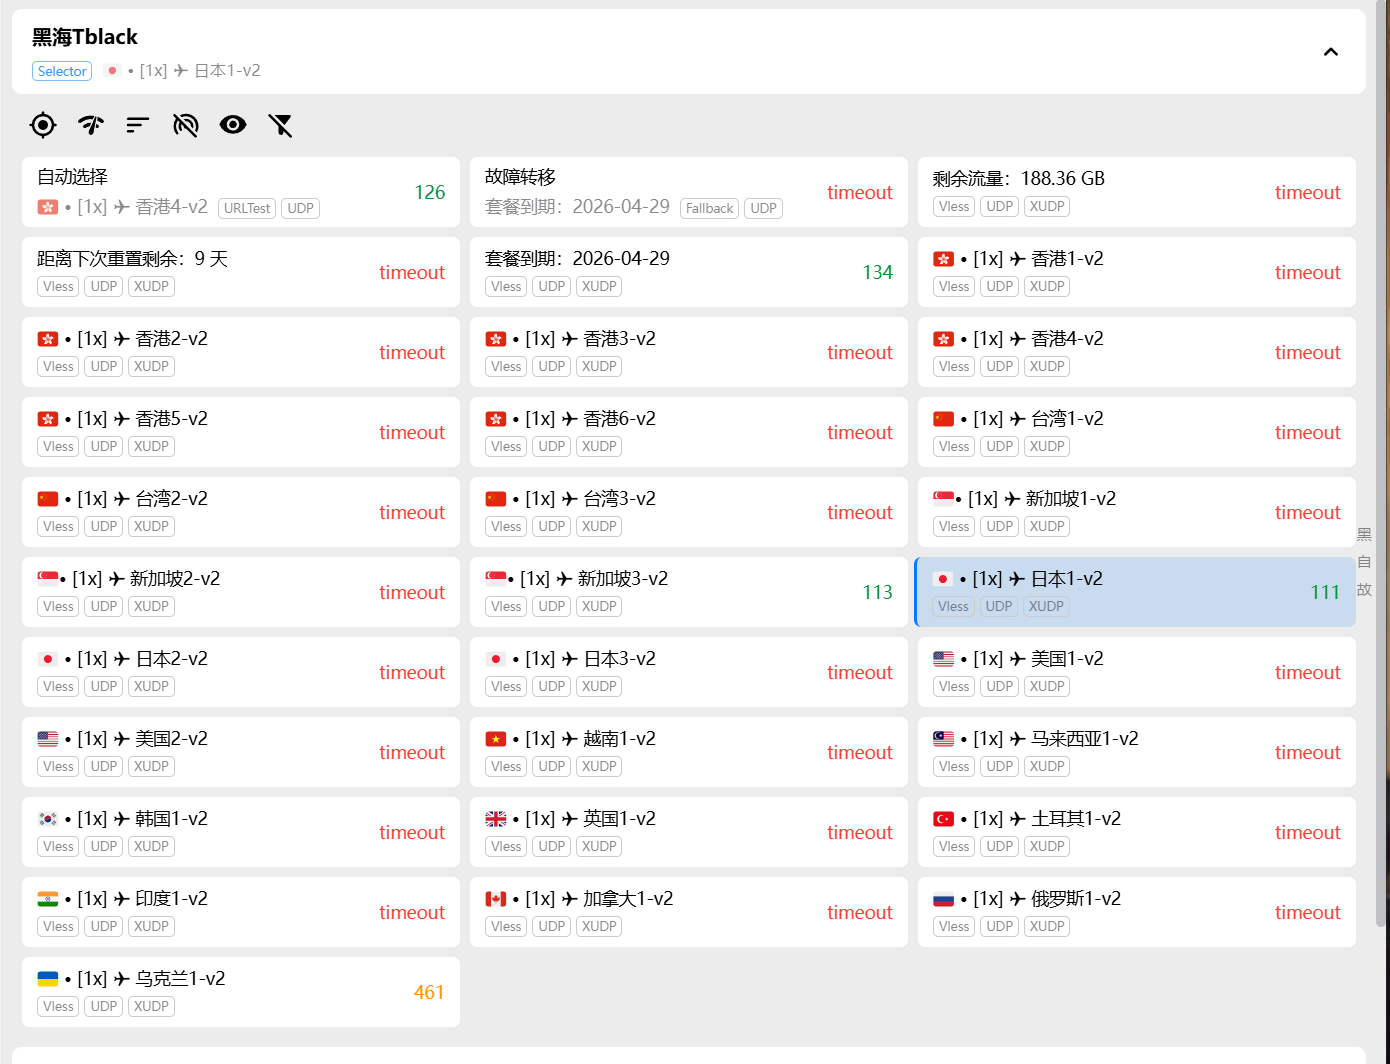Jump to group 黑 in the side index
Screen dimensions: 1390x1064
click(1364, 534)
